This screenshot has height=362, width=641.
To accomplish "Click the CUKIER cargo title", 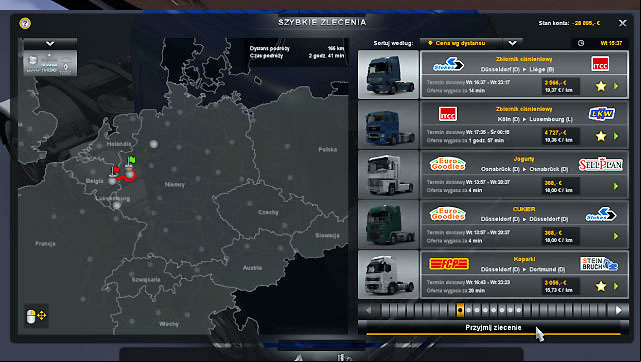I will (524, 209).
